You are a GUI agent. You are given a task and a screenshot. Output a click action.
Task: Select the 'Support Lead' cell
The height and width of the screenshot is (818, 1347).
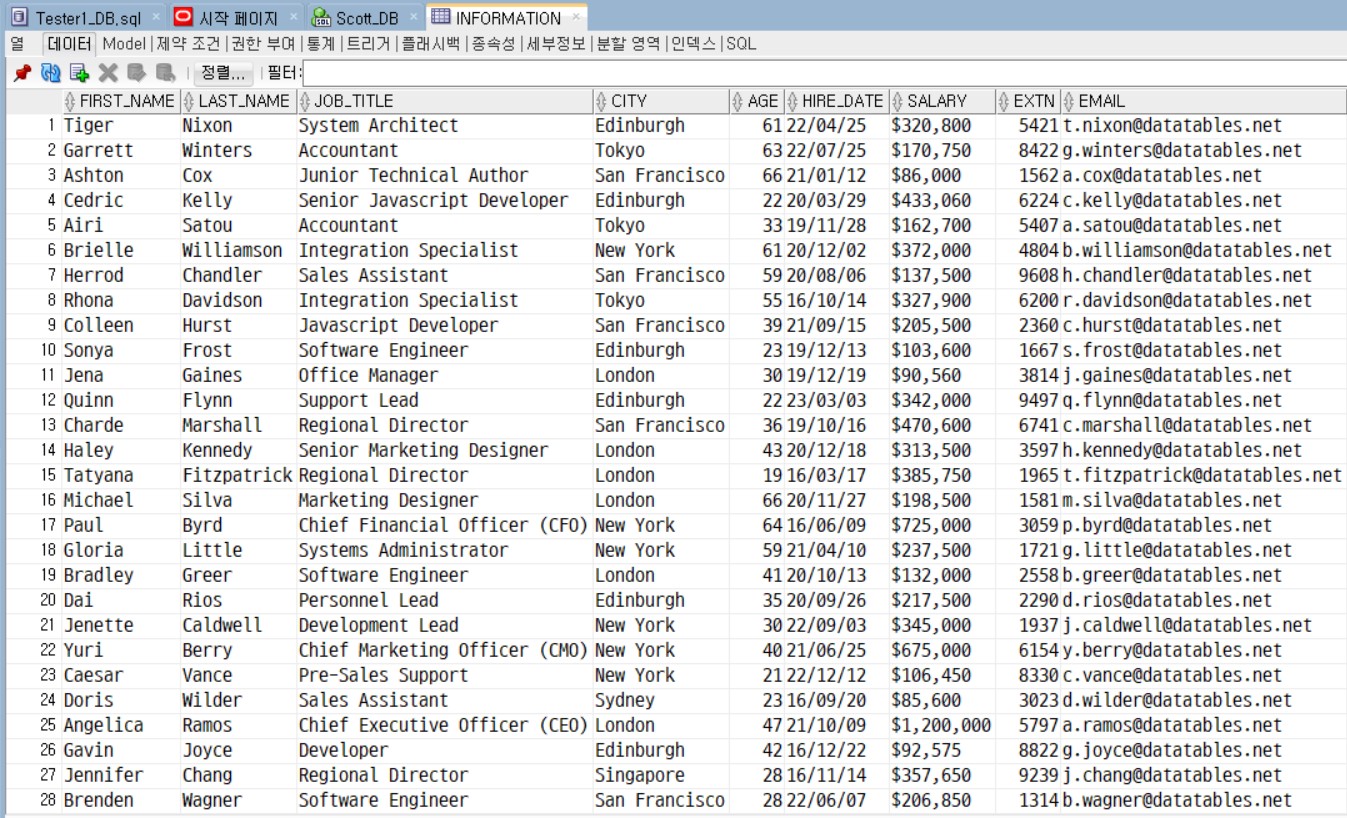pyautogui.click(x=444, y=401)
